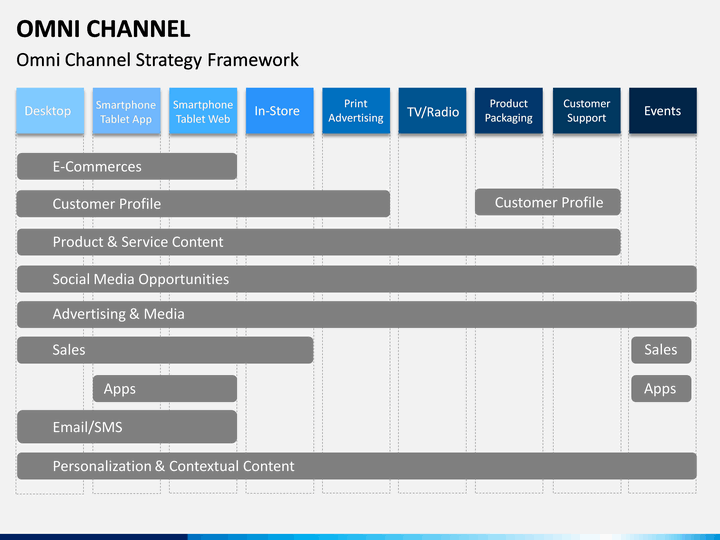720x540 pixels.
Task: Select the Product & Service Content bar
Action: click(x=319, y=242)
